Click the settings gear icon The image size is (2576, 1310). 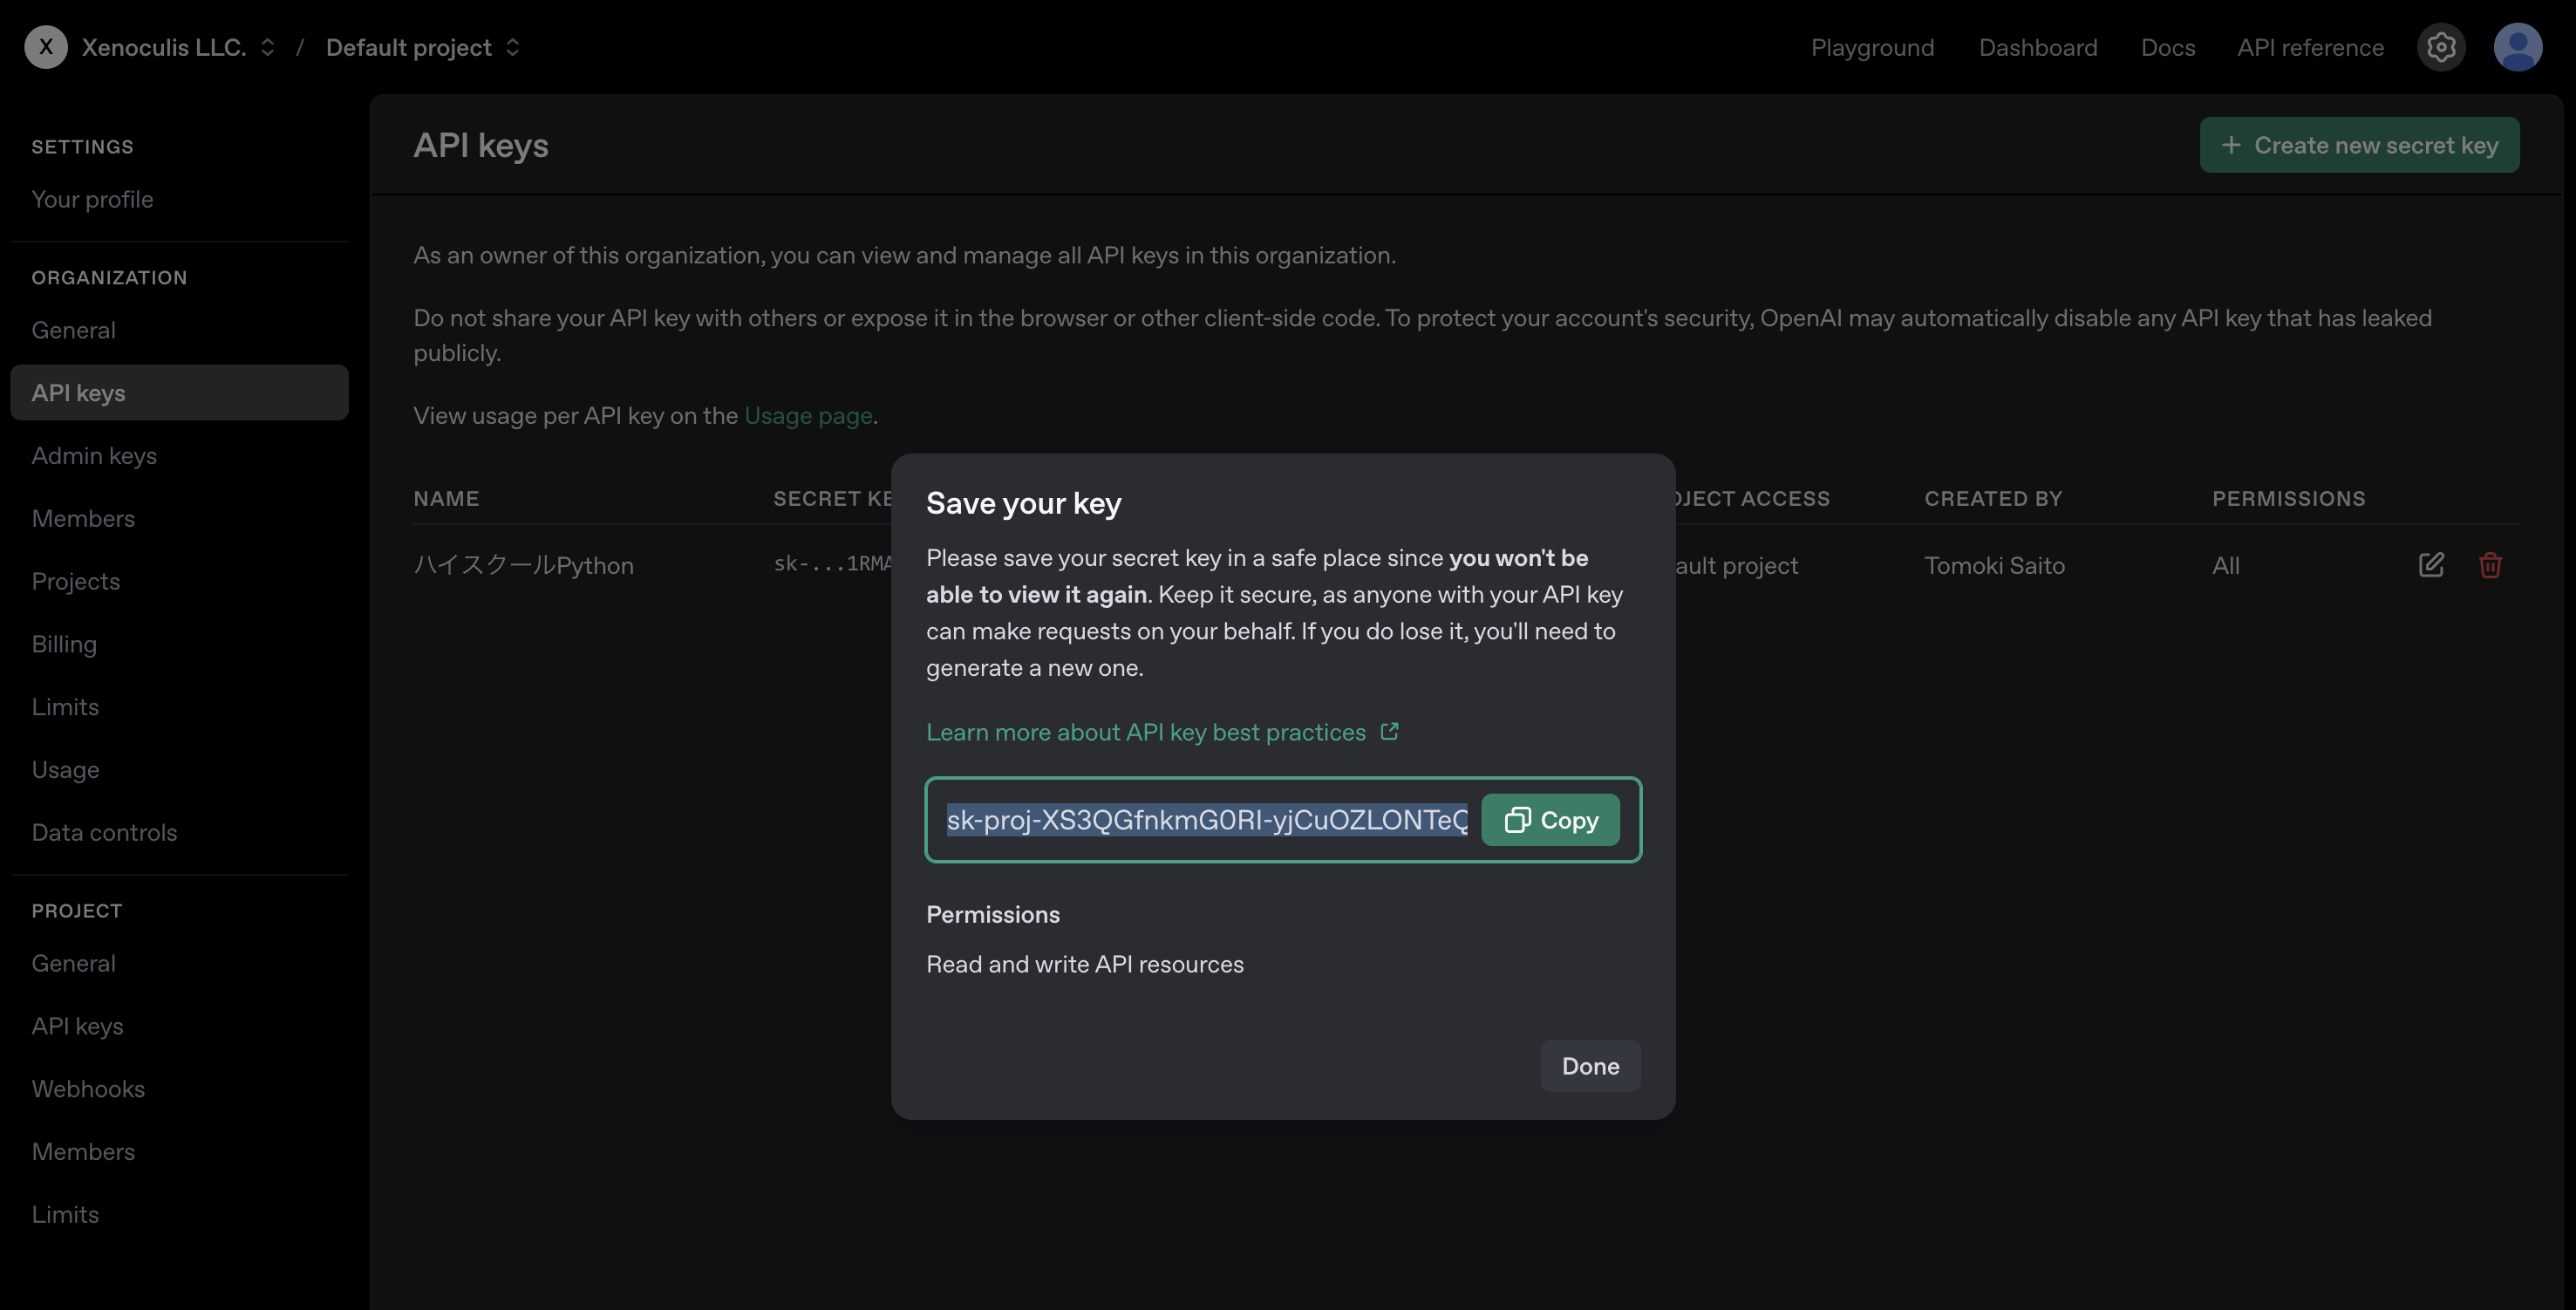tap(2441, 47)
